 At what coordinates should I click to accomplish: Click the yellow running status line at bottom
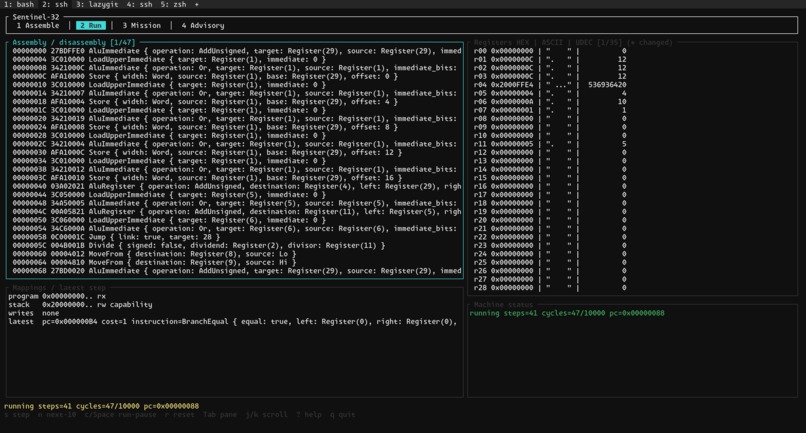pos(101,406)
